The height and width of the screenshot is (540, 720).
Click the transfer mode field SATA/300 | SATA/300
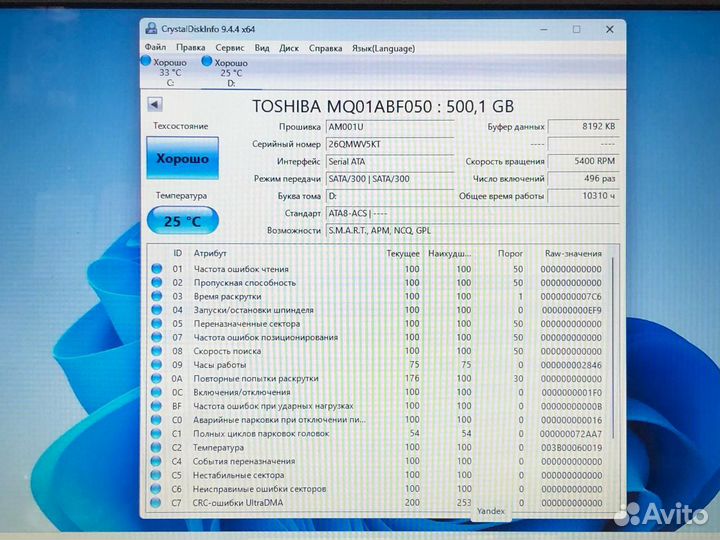[390, 179]
